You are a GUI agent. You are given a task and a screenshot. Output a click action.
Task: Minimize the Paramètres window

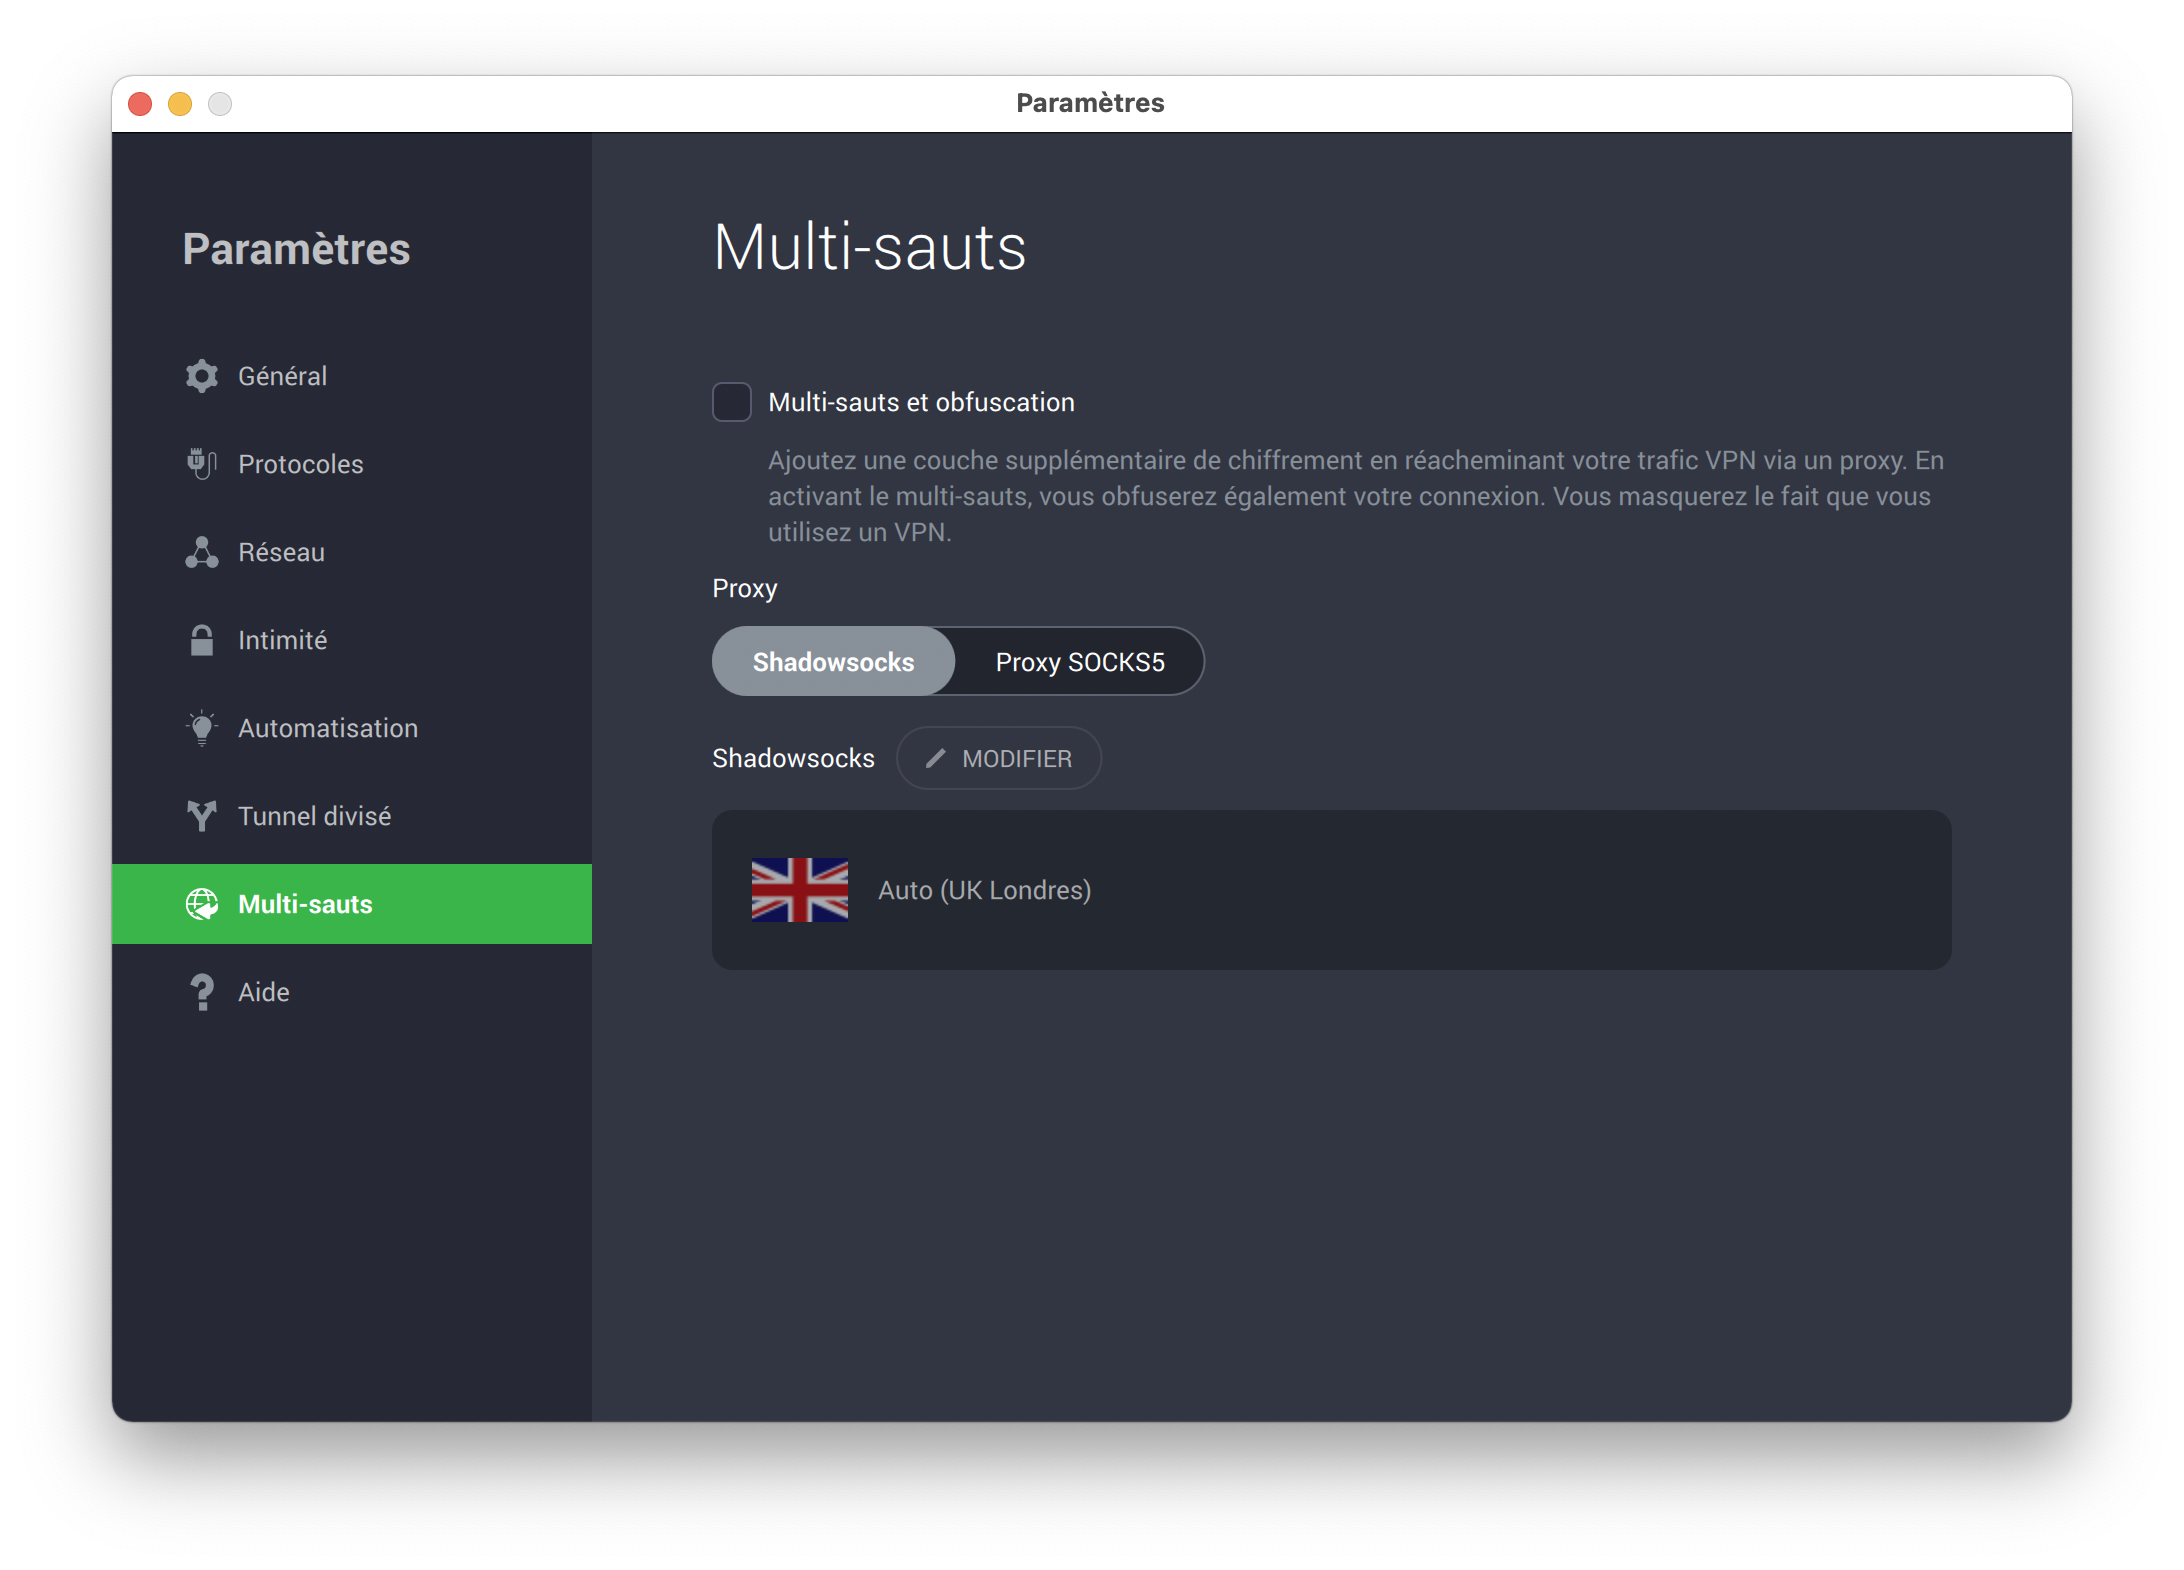point(180,104)
